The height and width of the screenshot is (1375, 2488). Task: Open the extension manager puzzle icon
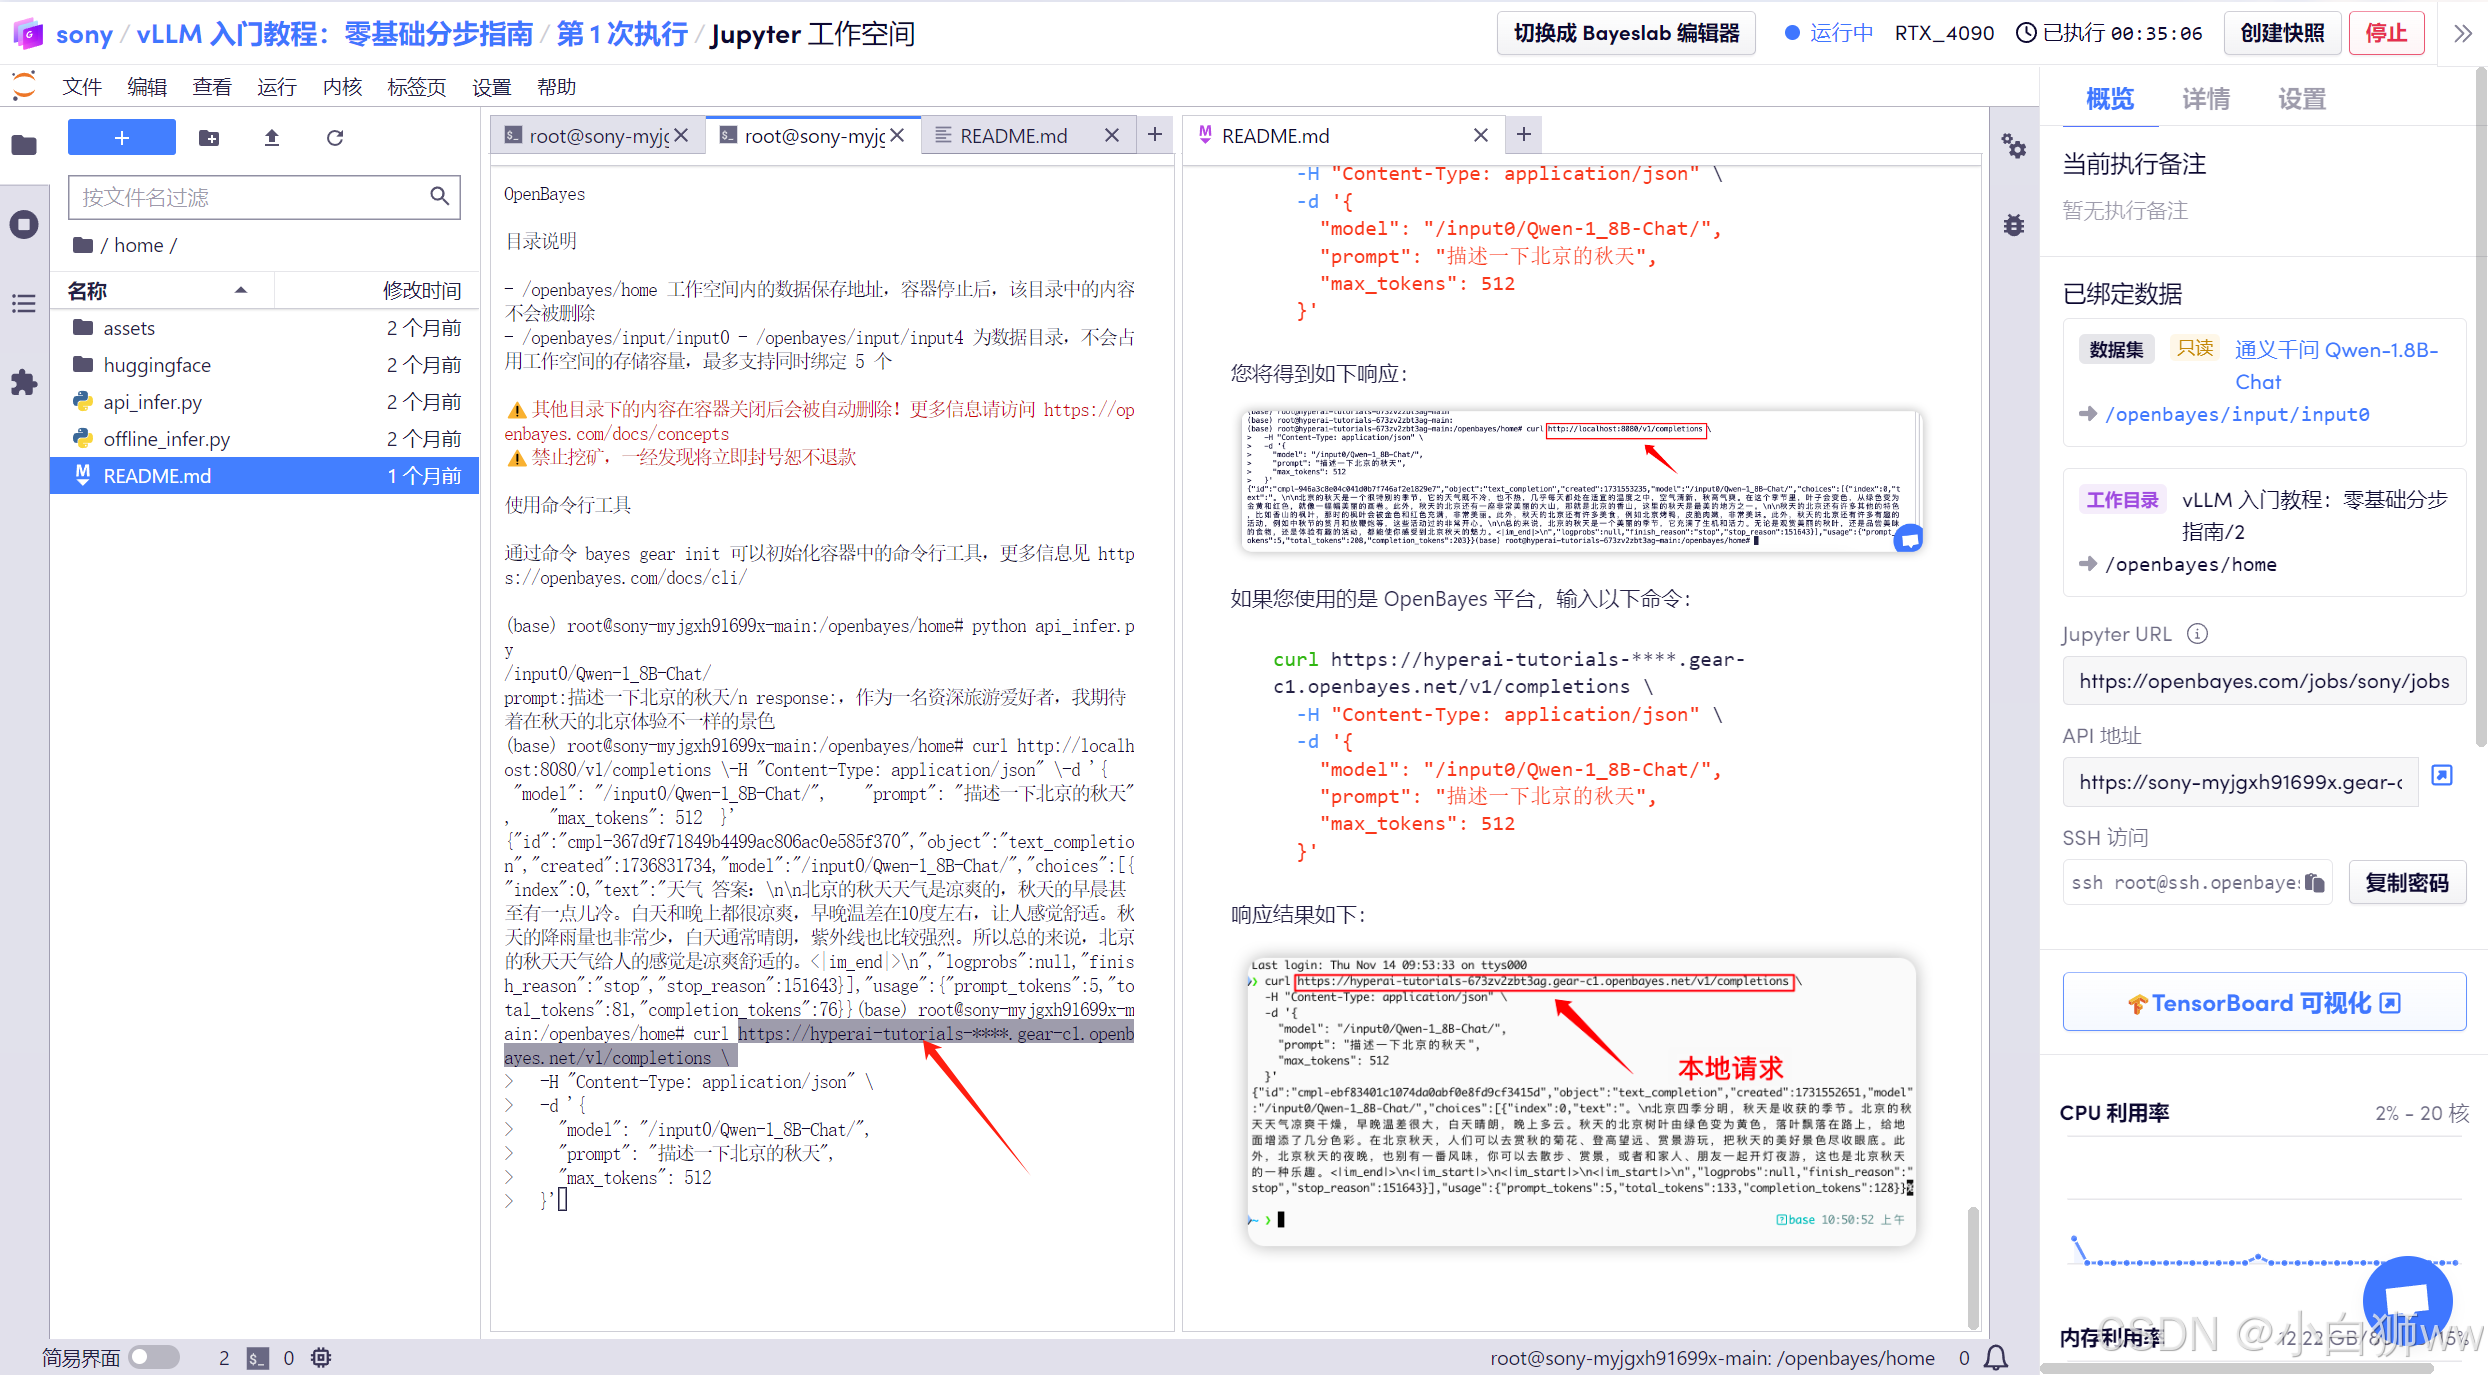24,382
